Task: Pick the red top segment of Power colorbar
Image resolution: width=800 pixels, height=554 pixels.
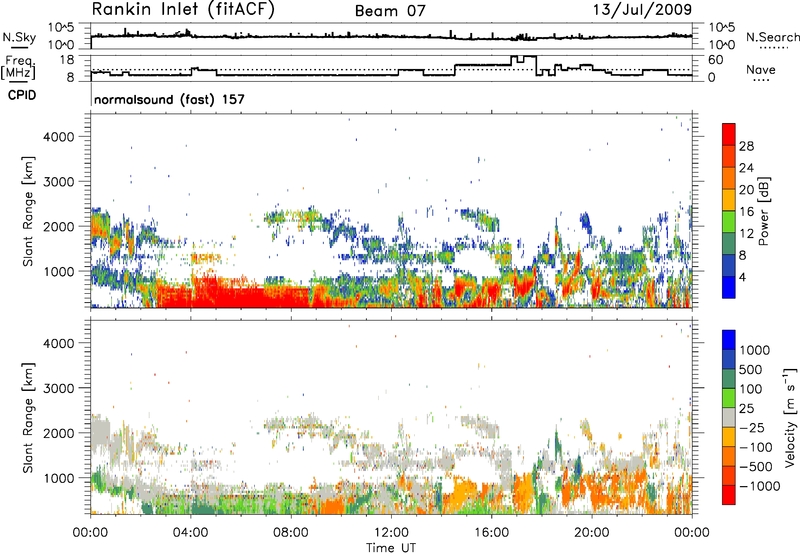Action: tap(729, 135)
